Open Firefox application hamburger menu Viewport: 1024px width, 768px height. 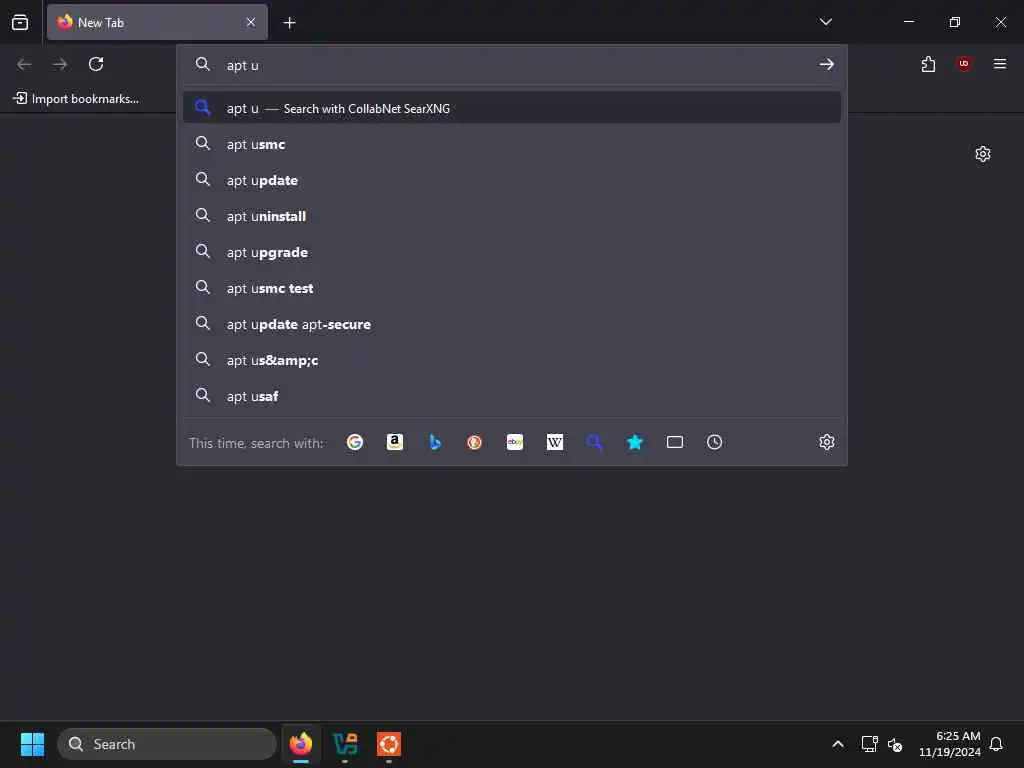pos(1000,64)
